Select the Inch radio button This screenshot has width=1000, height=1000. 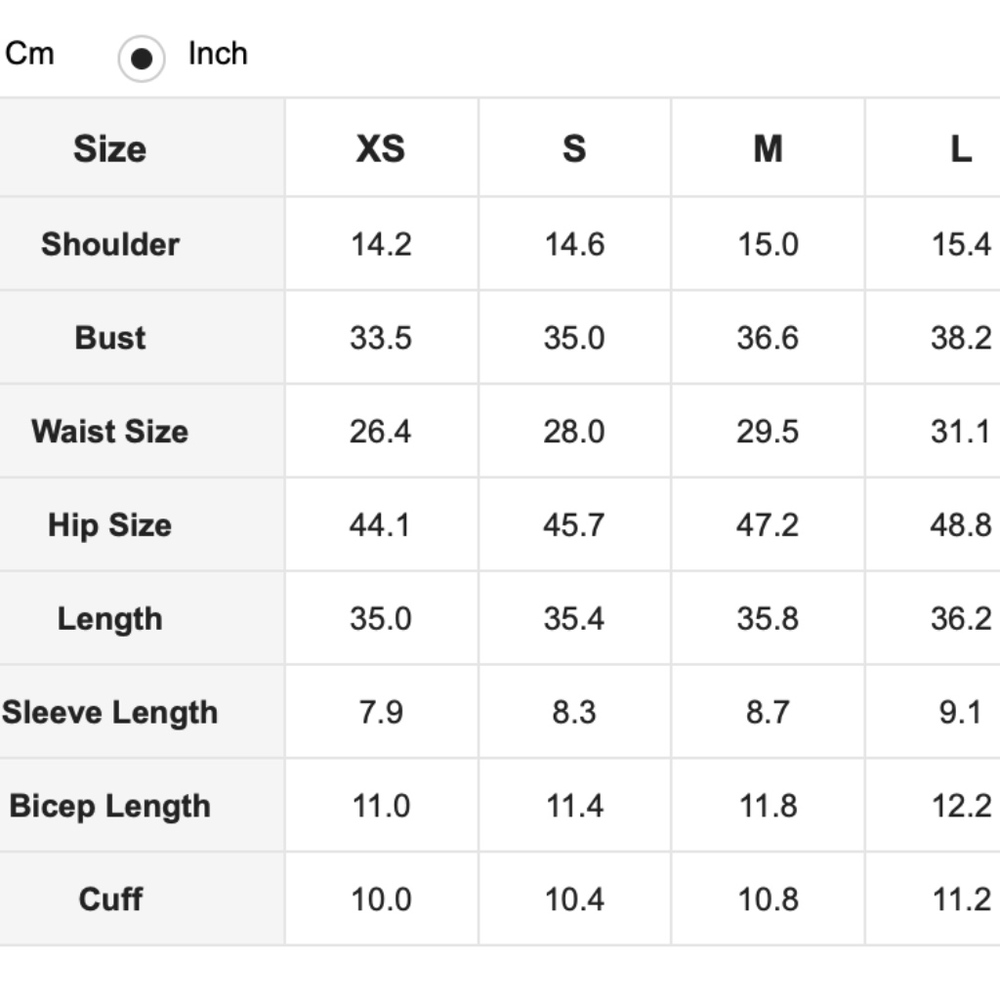coord(141,59)
